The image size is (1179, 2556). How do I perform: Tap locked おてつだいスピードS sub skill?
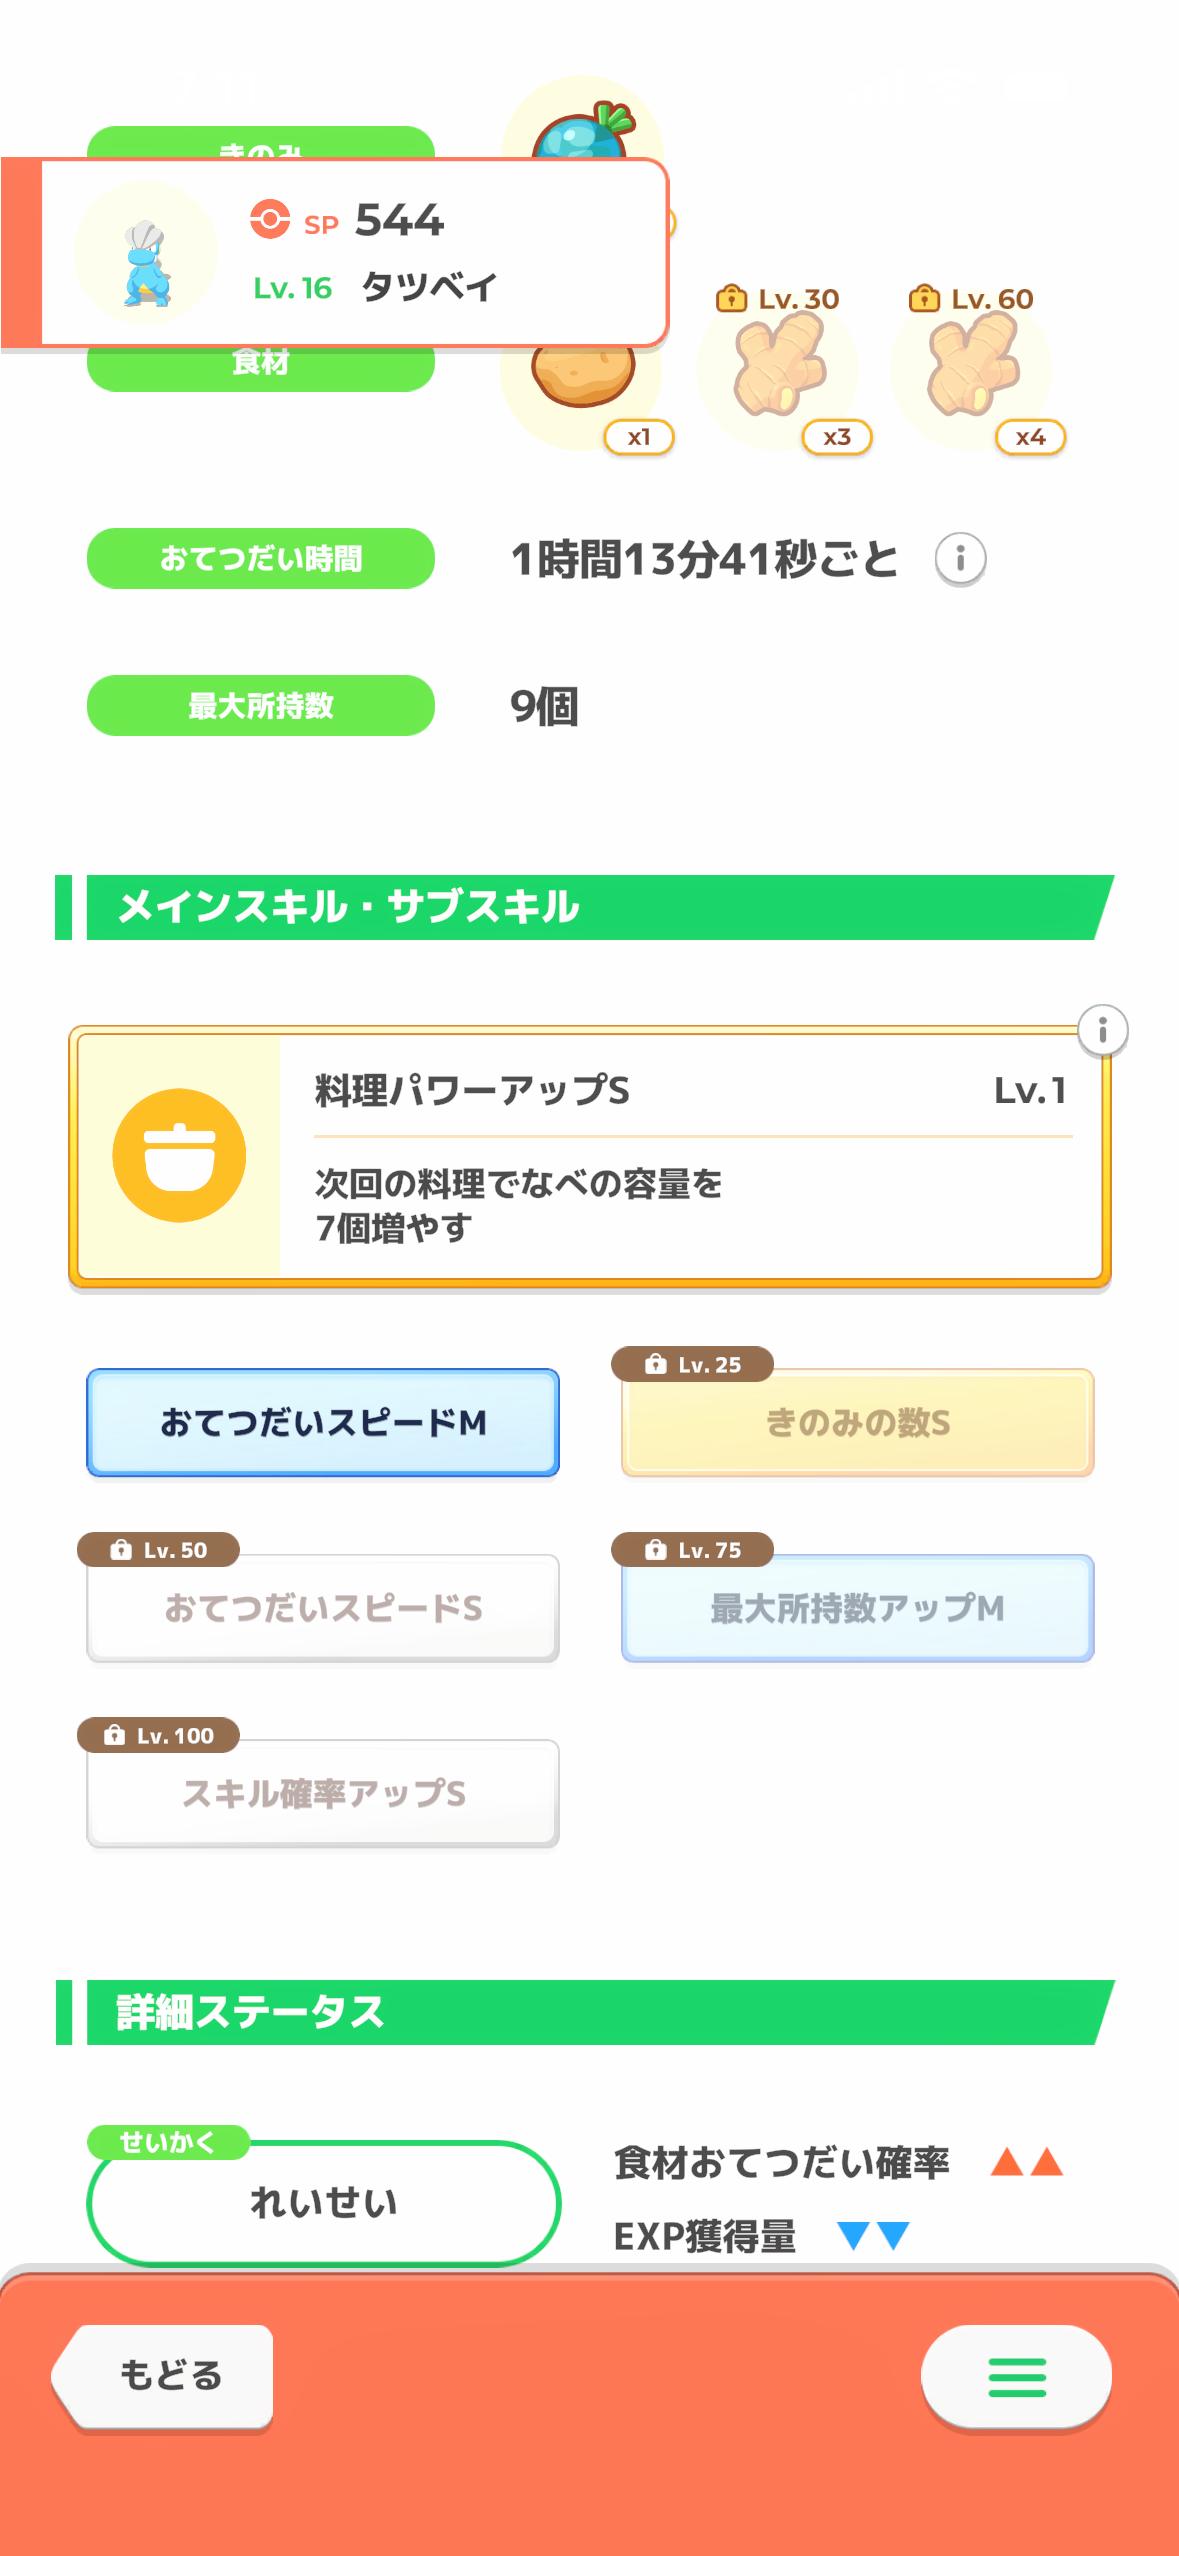[323, 1607]
